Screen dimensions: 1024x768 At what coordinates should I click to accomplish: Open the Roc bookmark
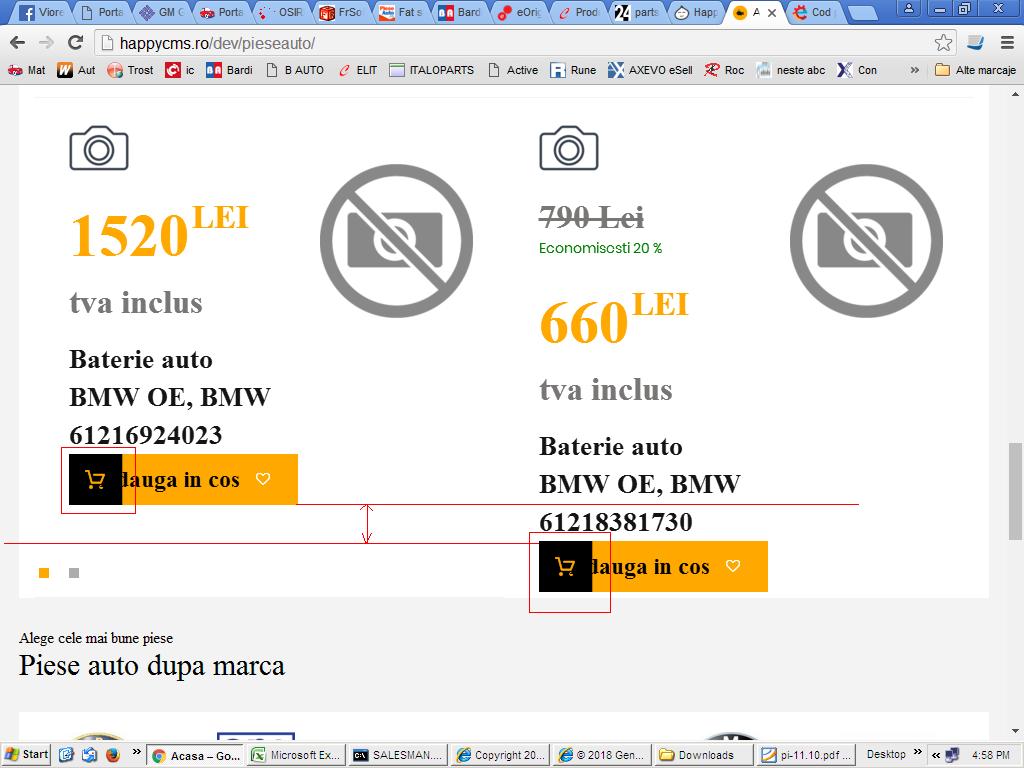[x=724, y=70]
